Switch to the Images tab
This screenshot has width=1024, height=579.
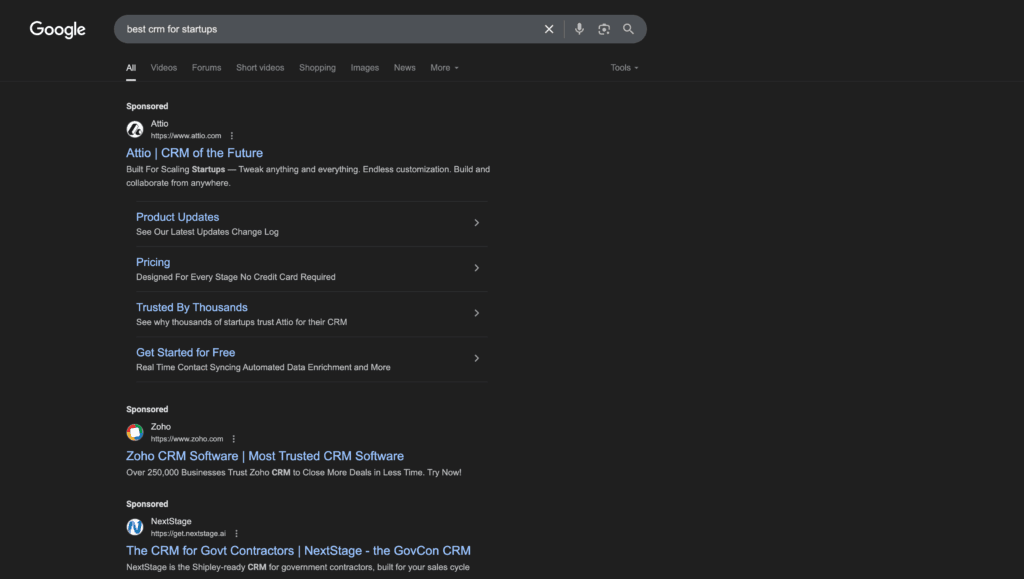coord(364,68)
